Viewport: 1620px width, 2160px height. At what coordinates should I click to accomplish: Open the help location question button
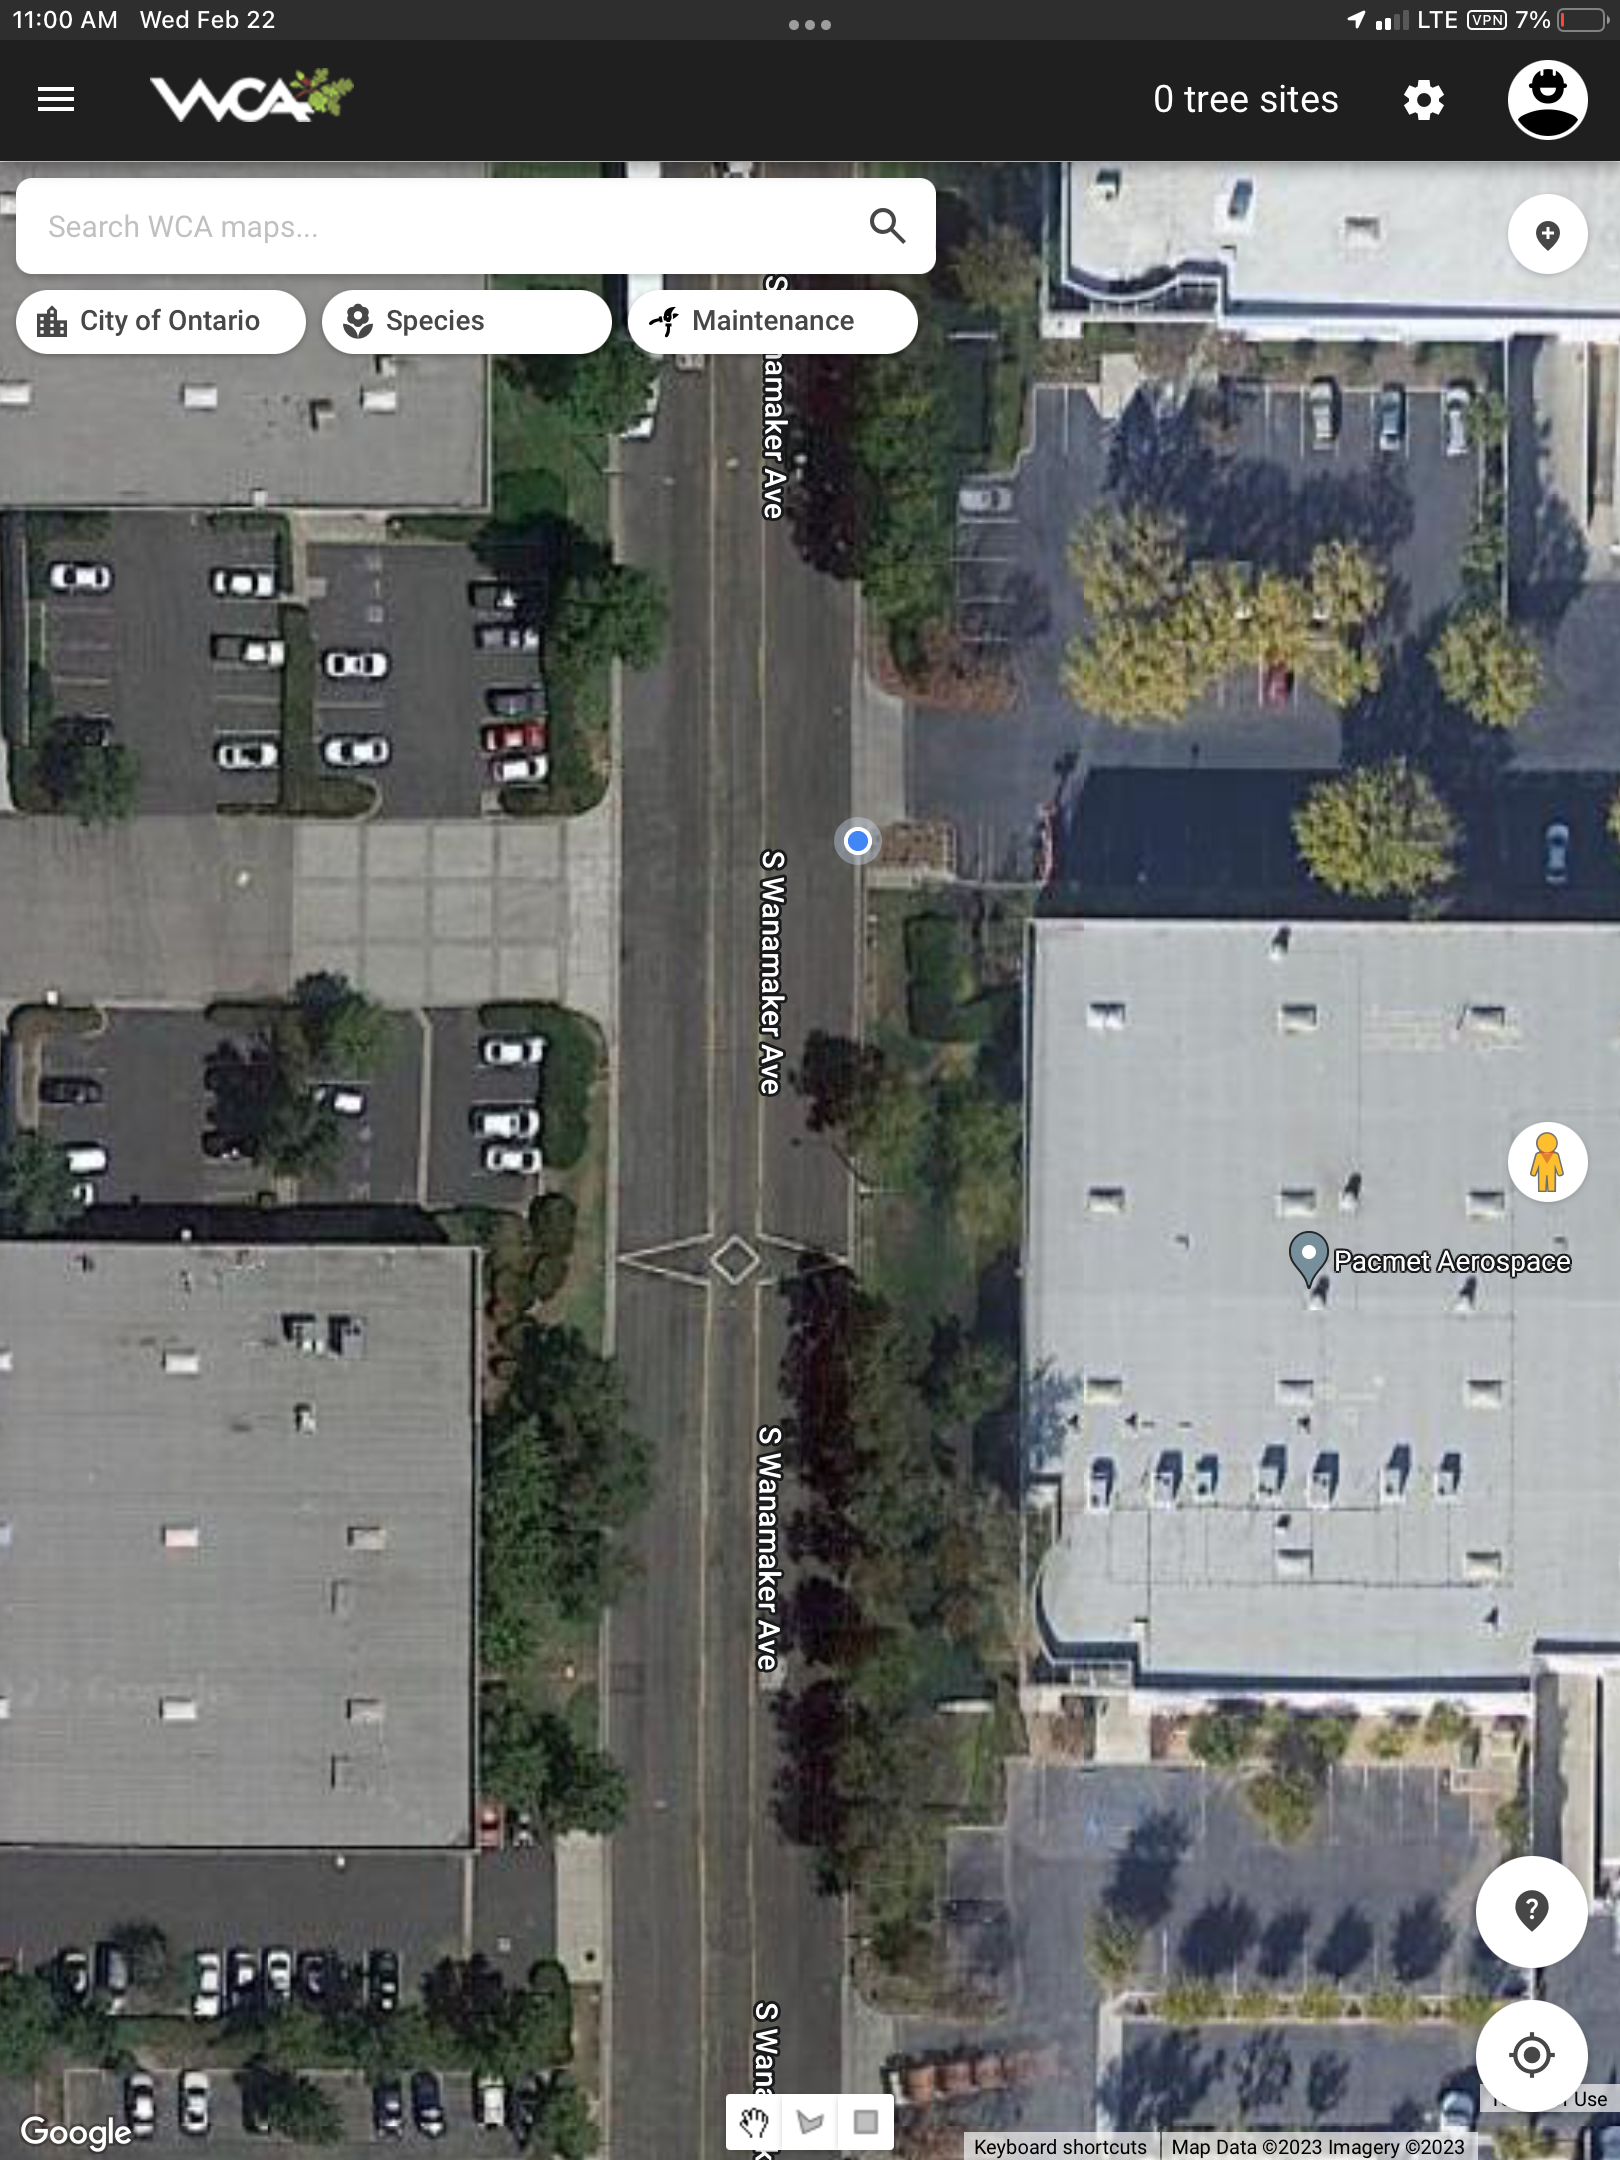(1531, 1911)
